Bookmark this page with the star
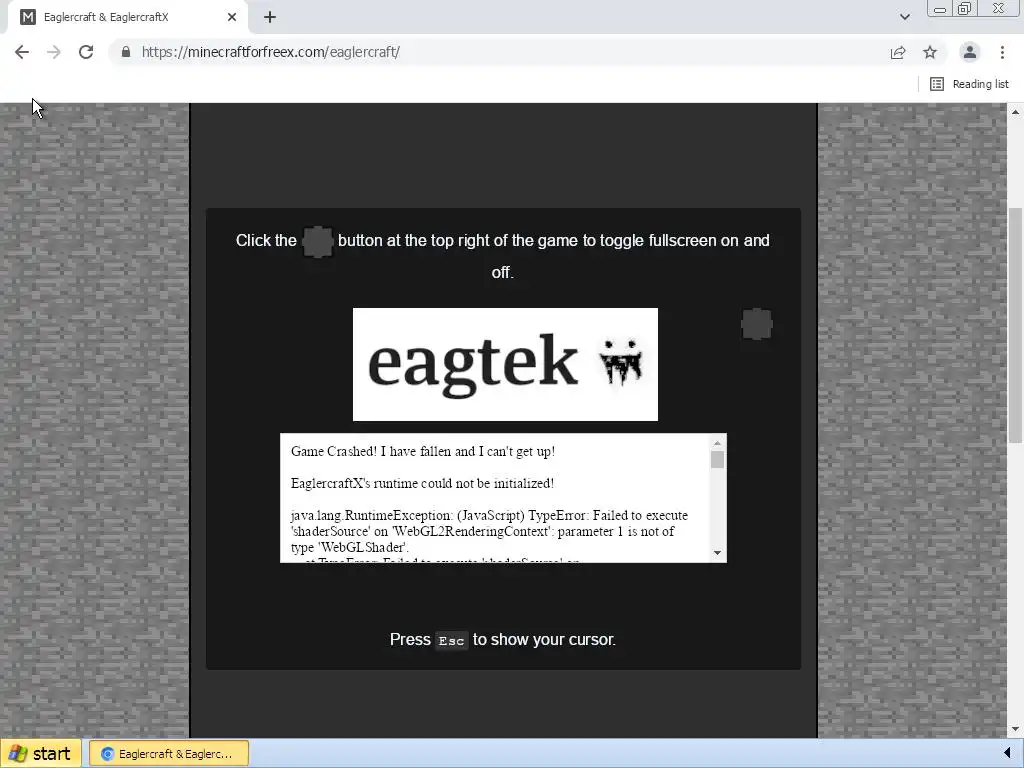This screenshot has width=1024, height=768. pyautogui.click(x=930, y=52)
